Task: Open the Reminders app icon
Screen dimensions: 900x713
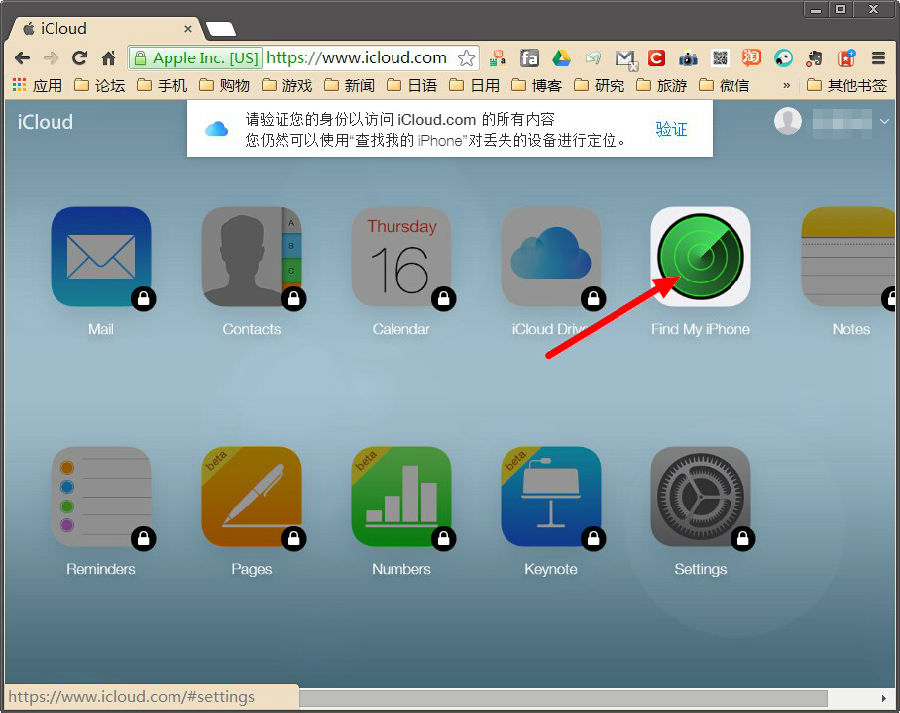Action: pyautogui.click(x=101, y=497)
